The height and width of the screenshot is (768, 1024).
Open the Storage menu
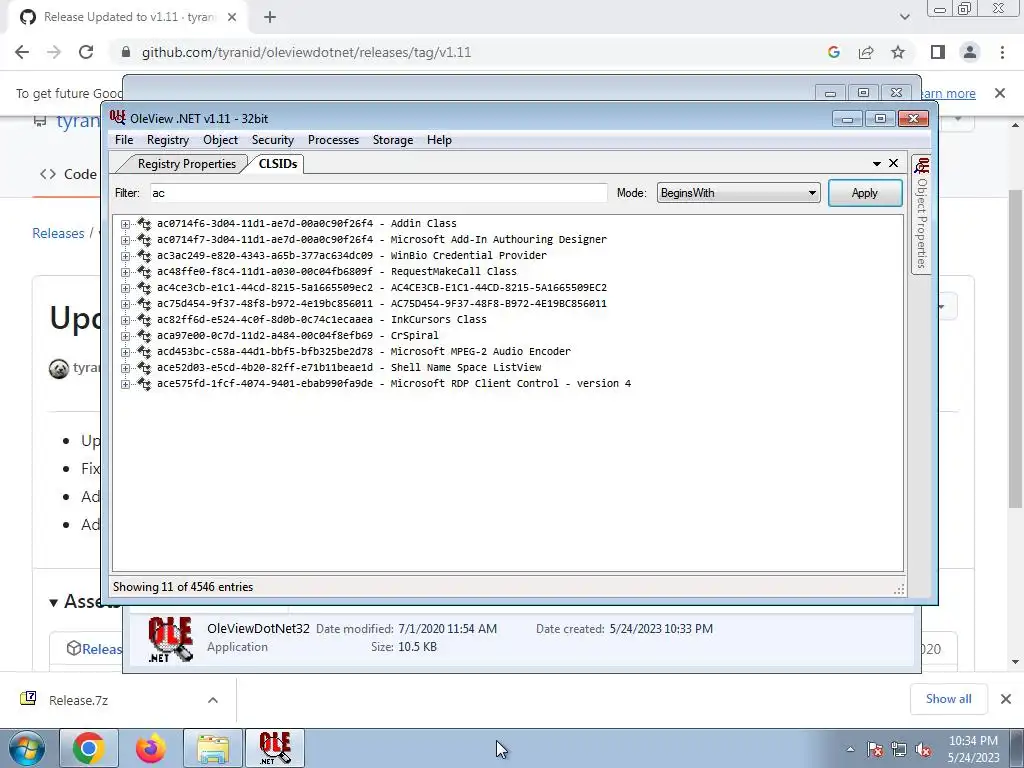392,140
